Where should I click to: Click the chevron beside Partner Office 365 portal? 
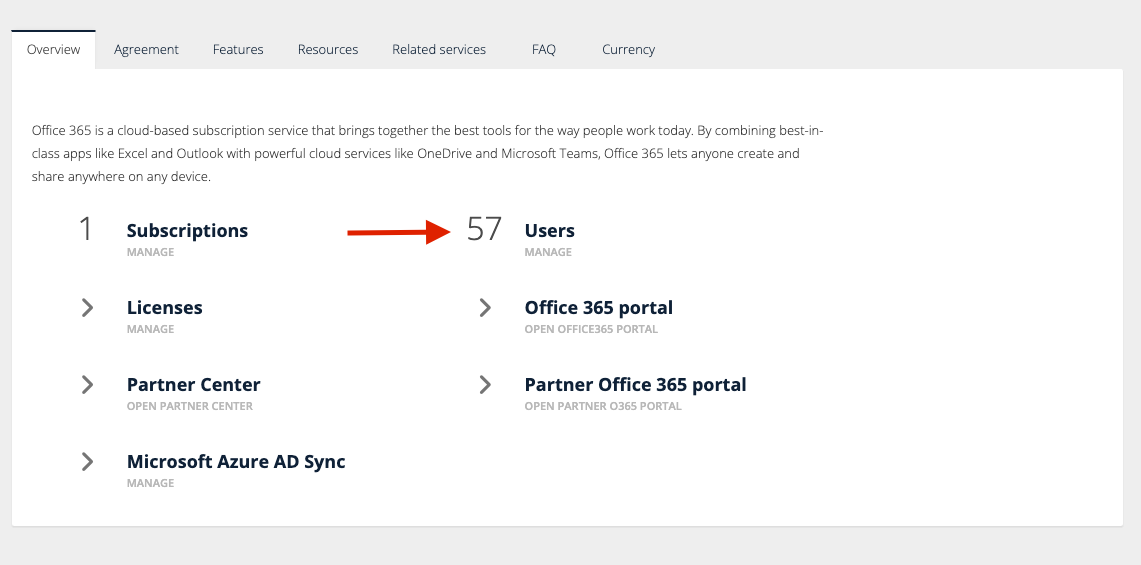click(x=485, y=385)
